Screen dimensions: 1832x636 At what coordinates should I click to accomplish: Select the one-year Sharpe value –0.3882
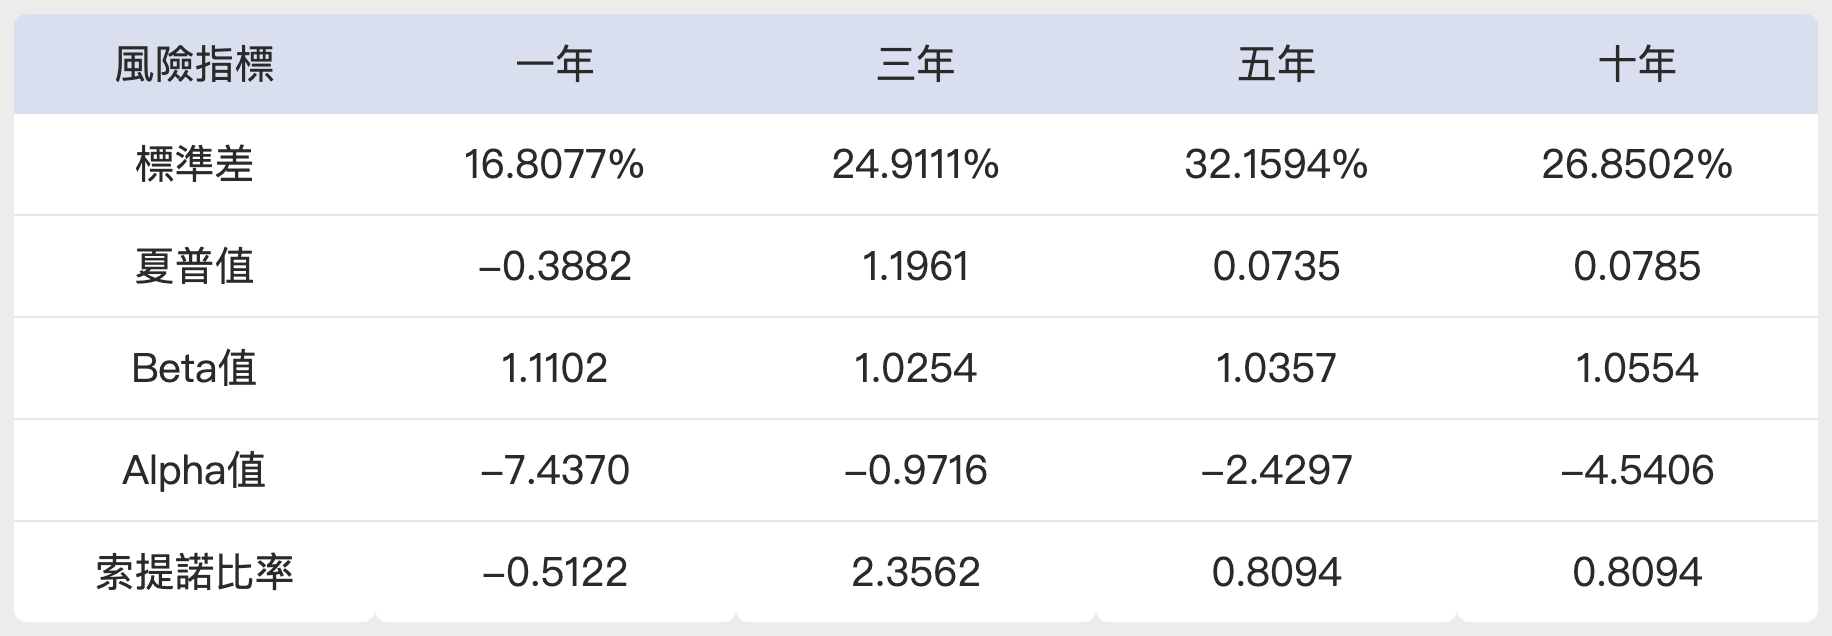(x=555, y=266)
